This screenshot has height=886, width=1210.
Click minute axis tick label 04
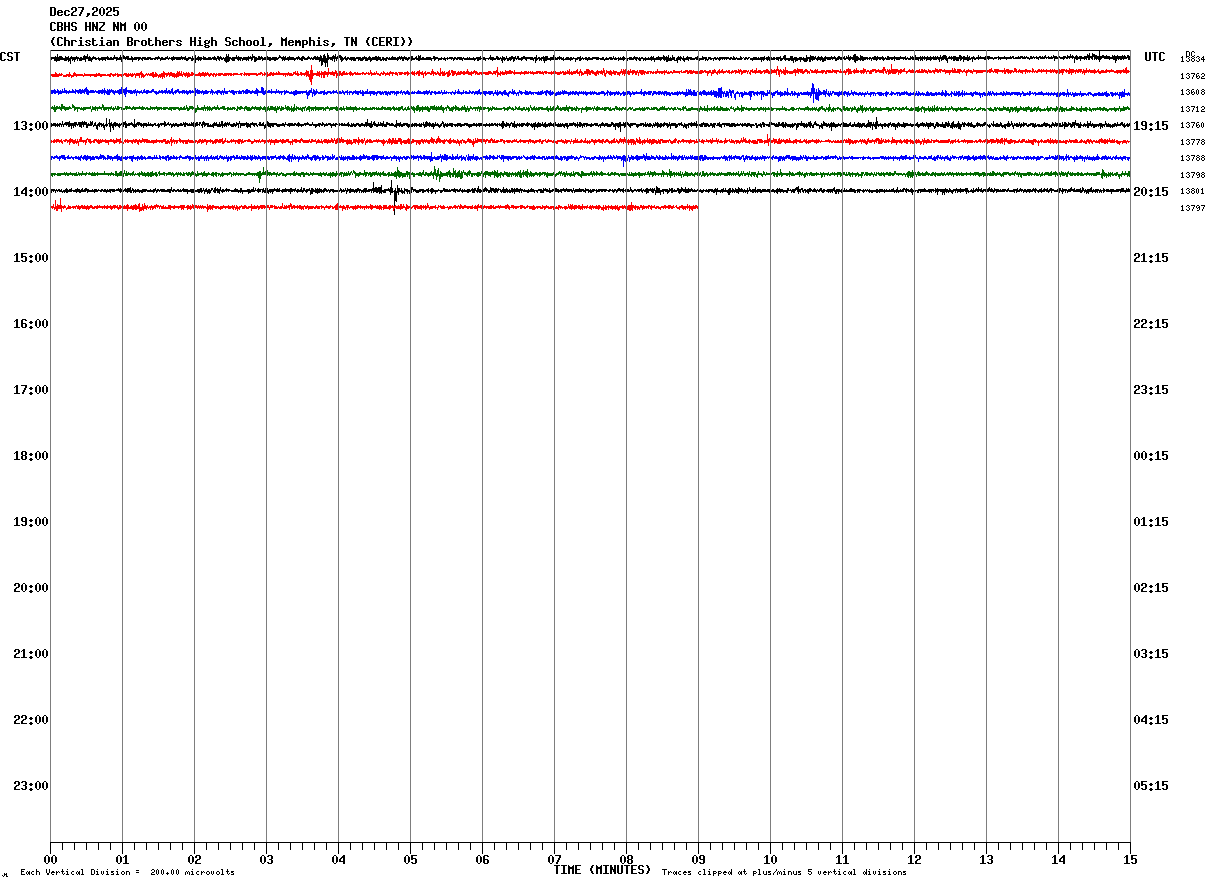point(338,859)
